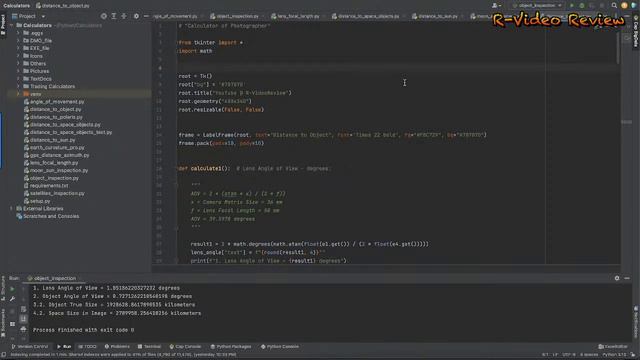Open earth_curvature_pro.py in the project tree
This screenshot has width=640, height=360.
tap(54, 148)
